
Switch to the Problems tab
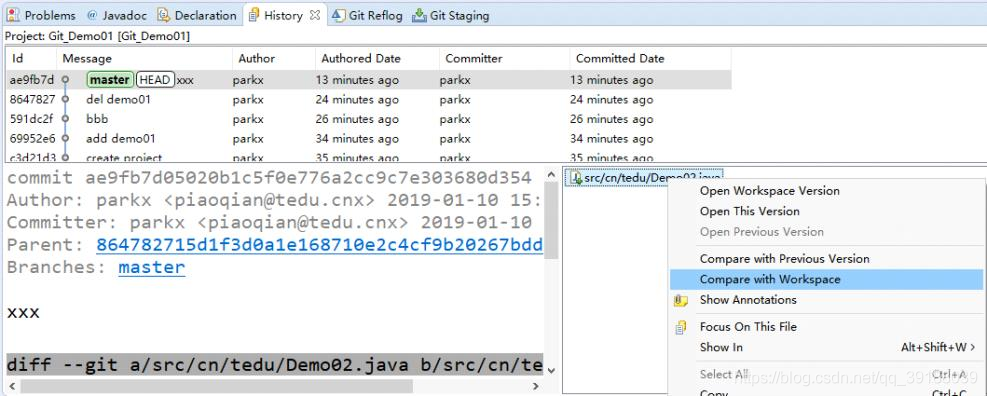42,15
